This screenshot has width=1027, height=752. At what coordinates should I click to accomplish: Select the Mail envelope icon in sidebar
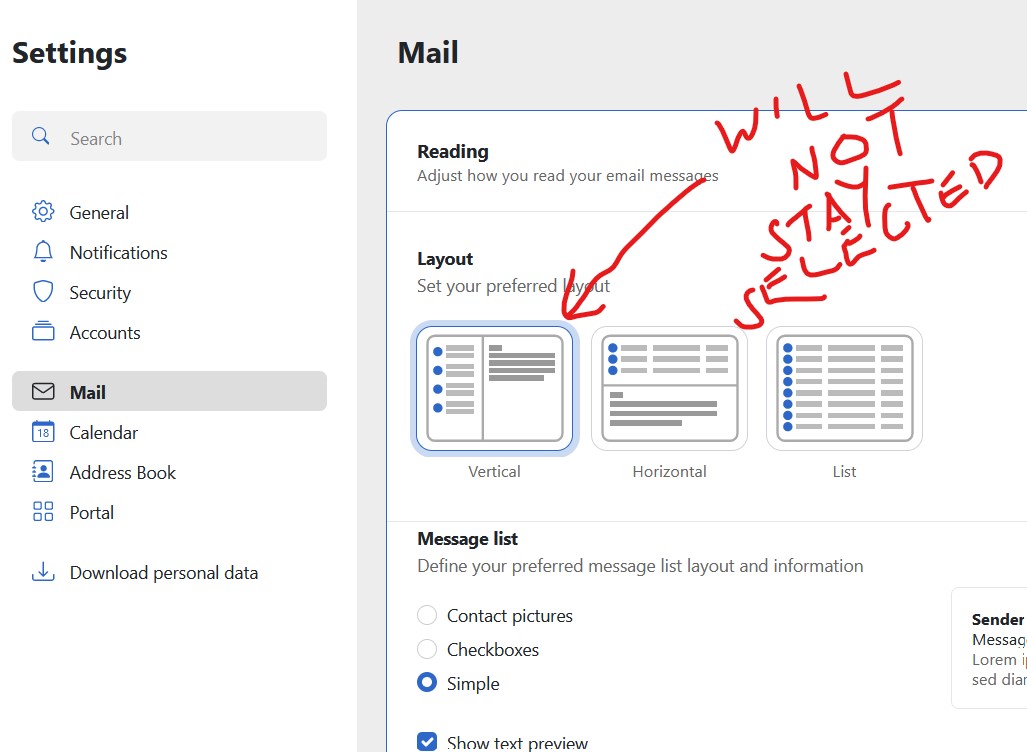click(x=42, y=392)
